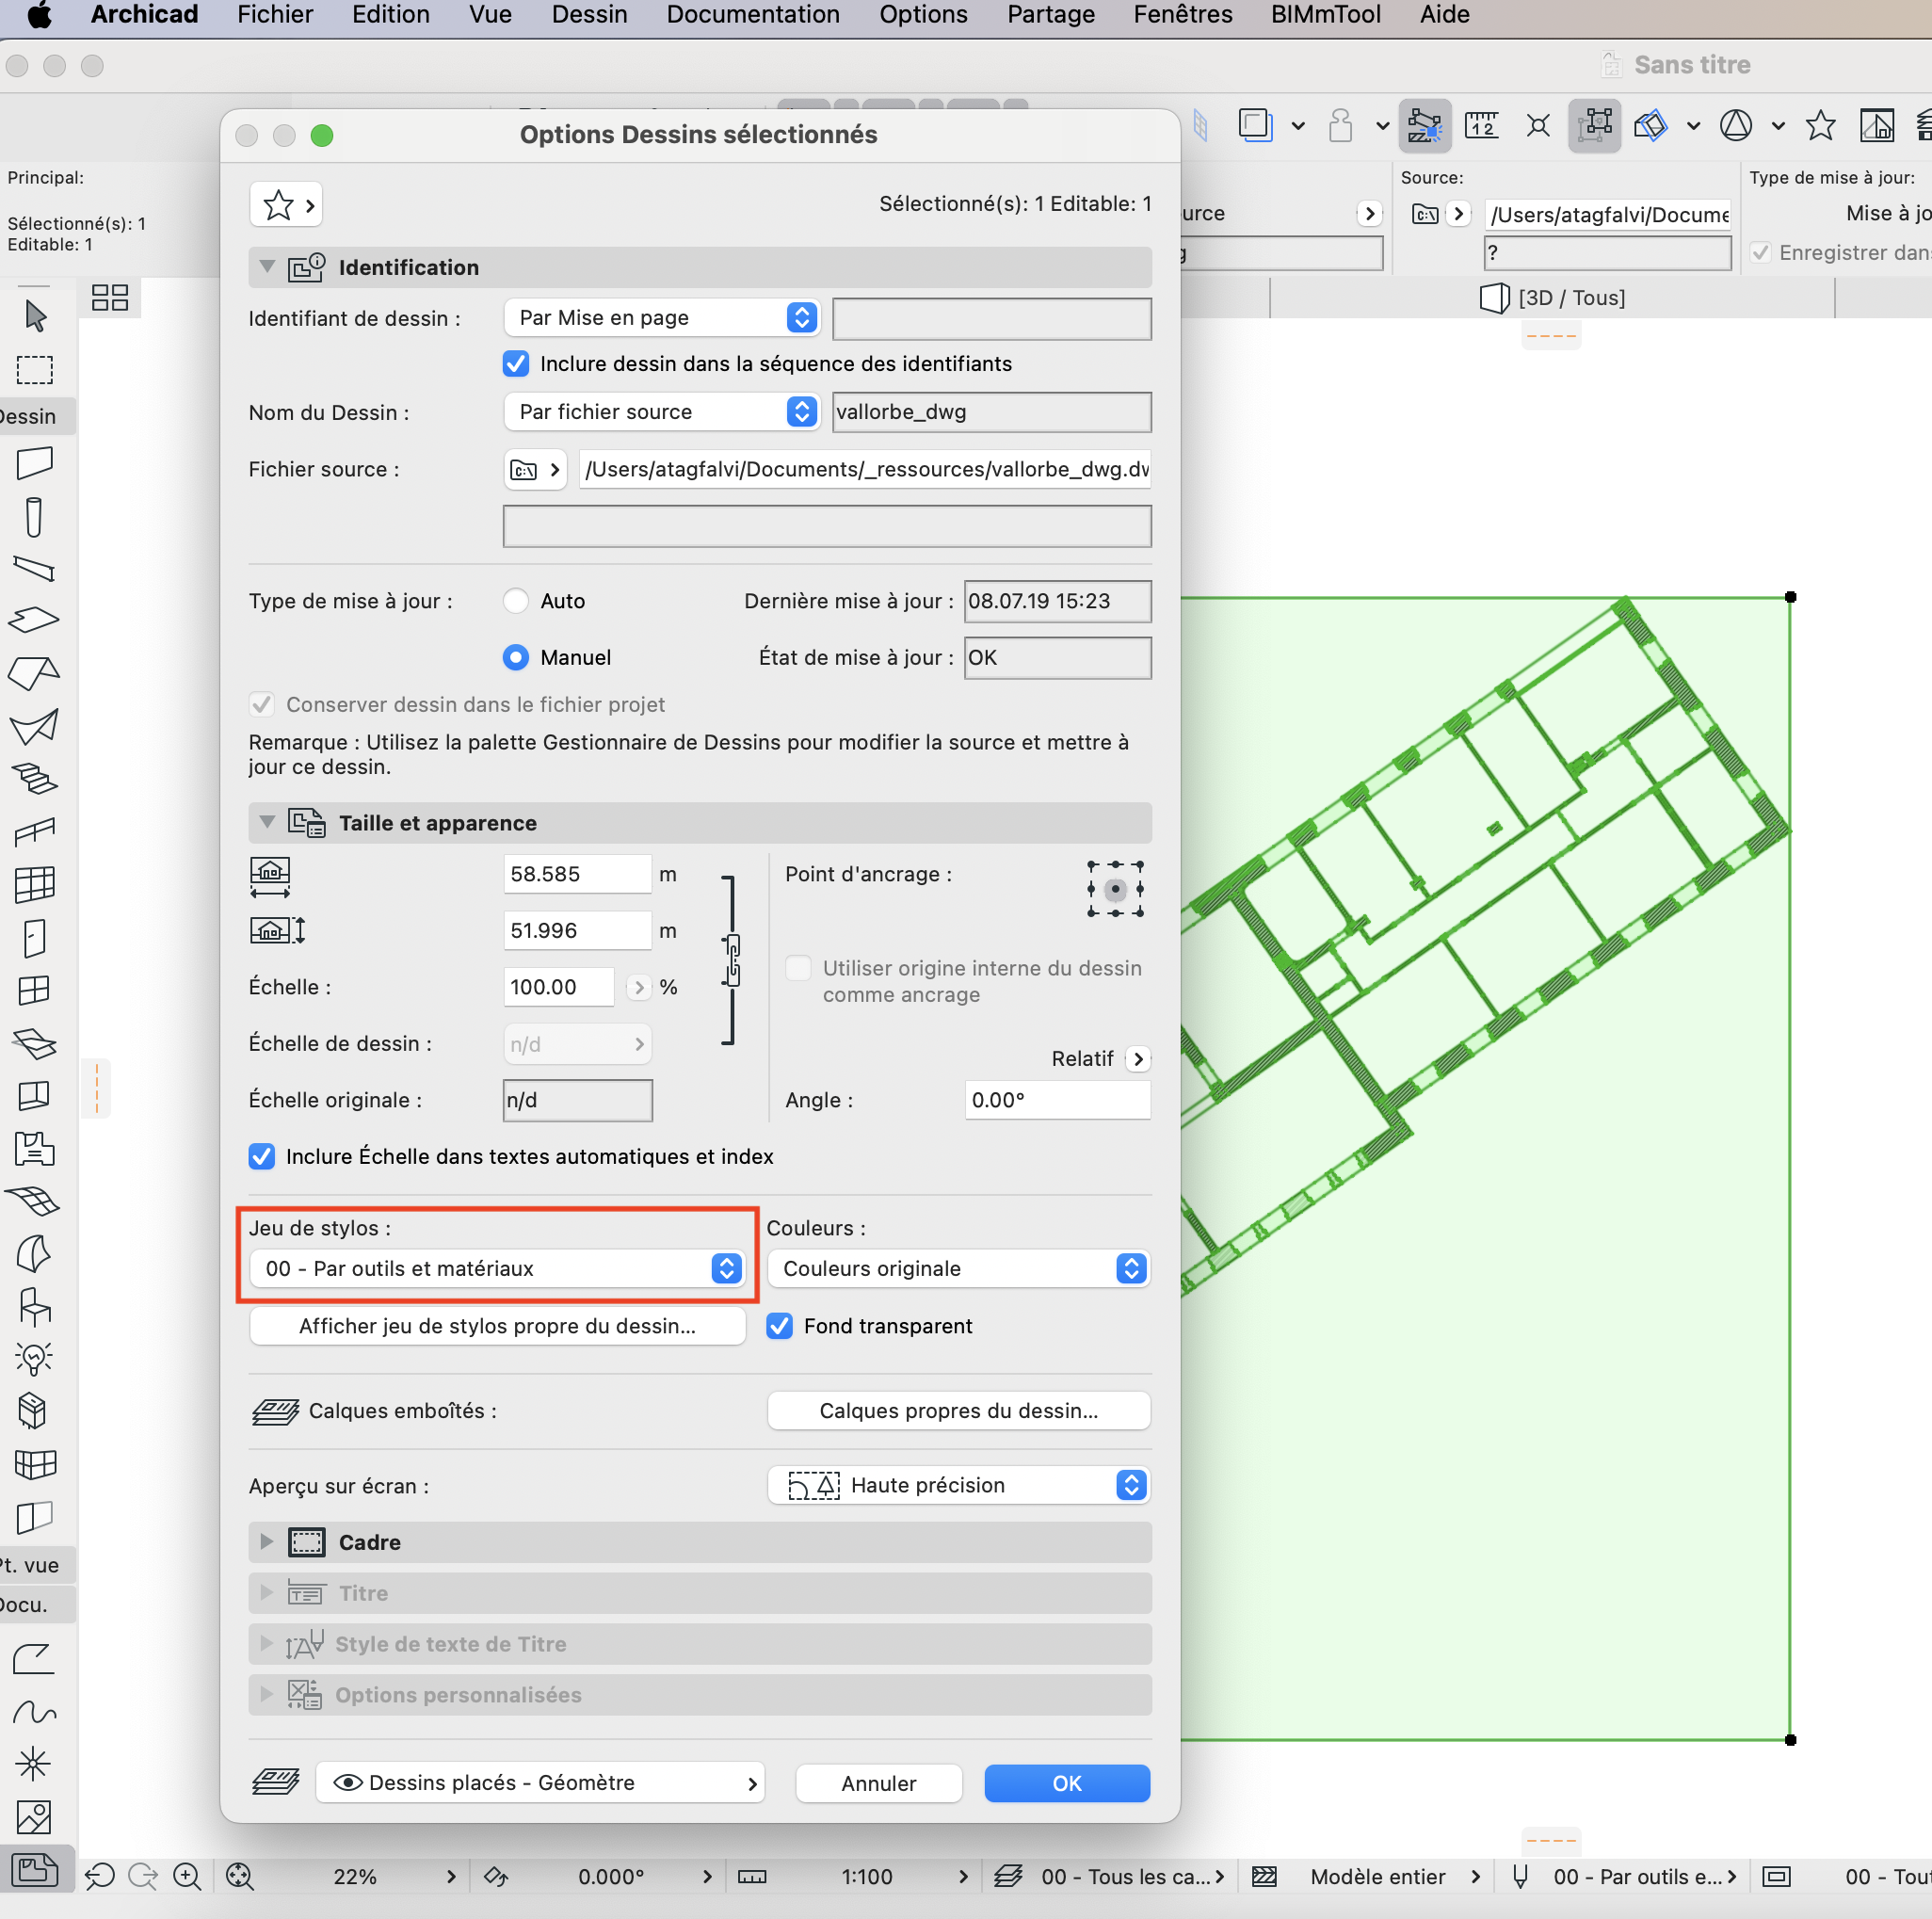
Task: Click the quick options grid icon
Action: coord(110,298)
